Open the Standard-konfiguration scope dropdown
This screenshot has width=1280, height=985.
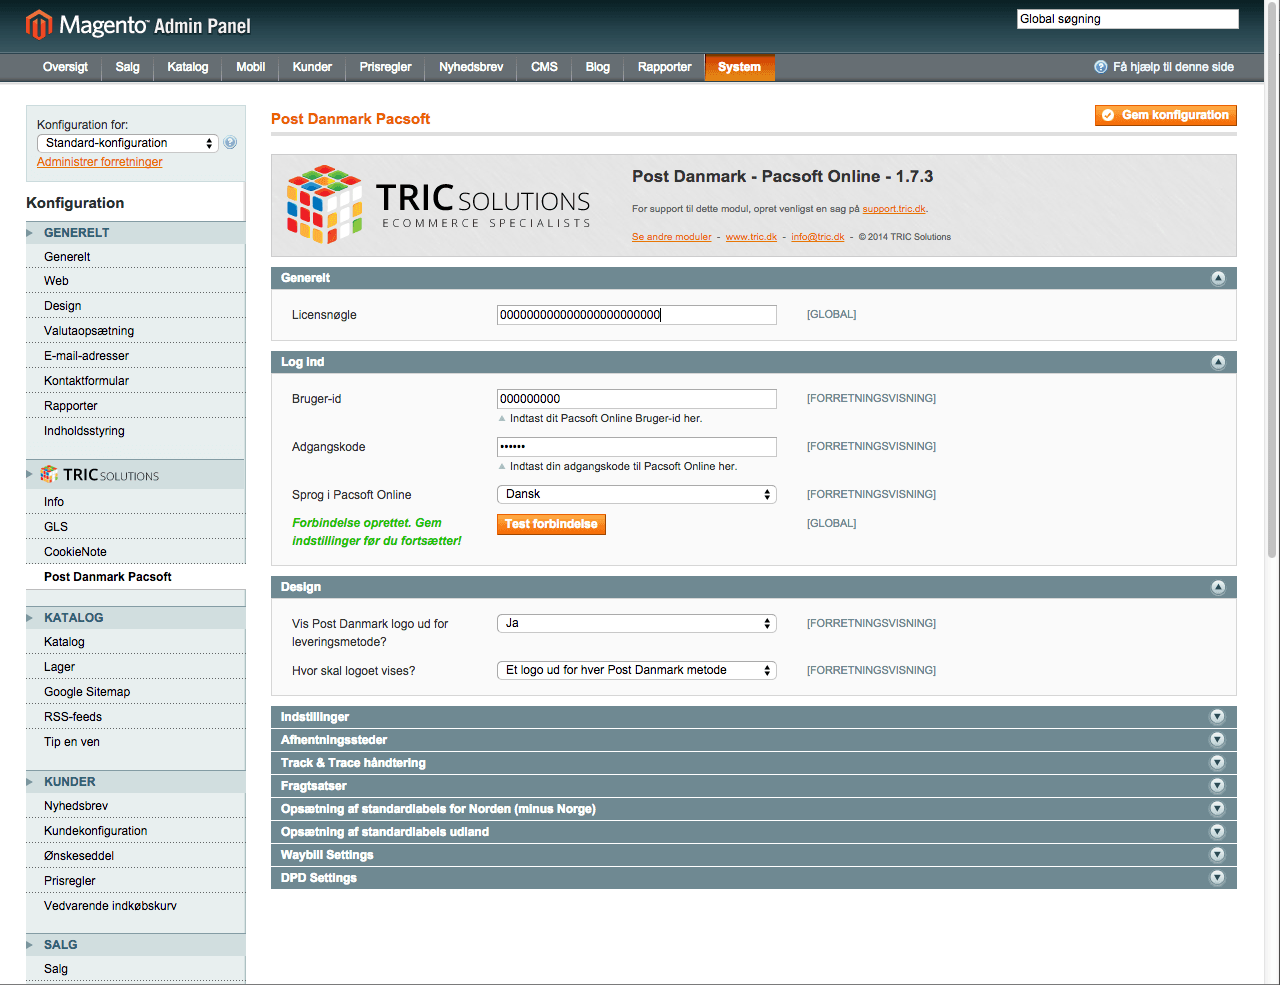(x=127, y=143)
